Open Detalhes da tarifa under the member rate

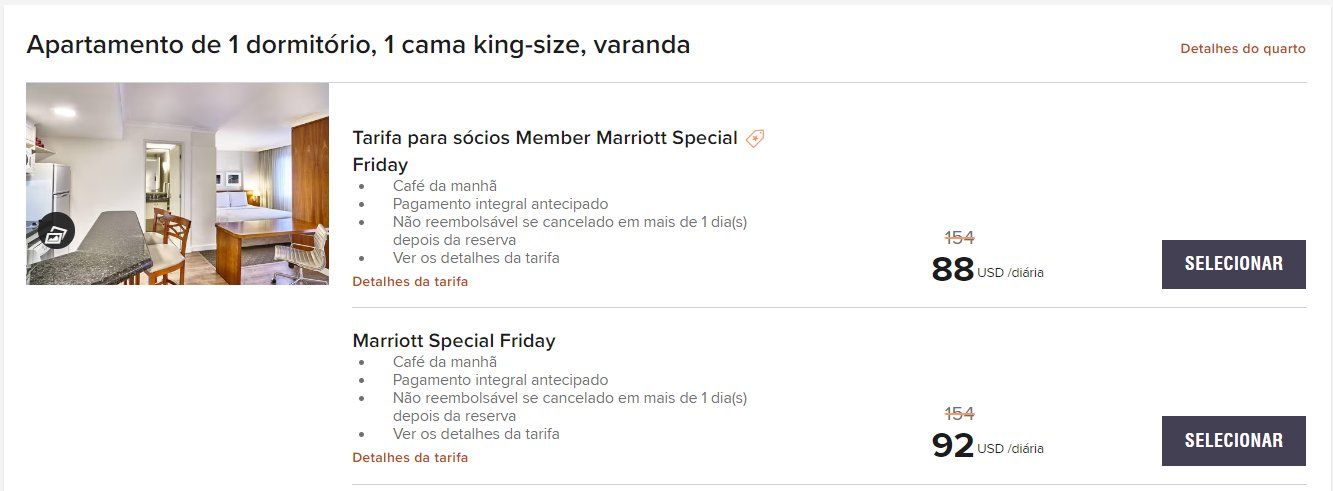pos(410,282)
